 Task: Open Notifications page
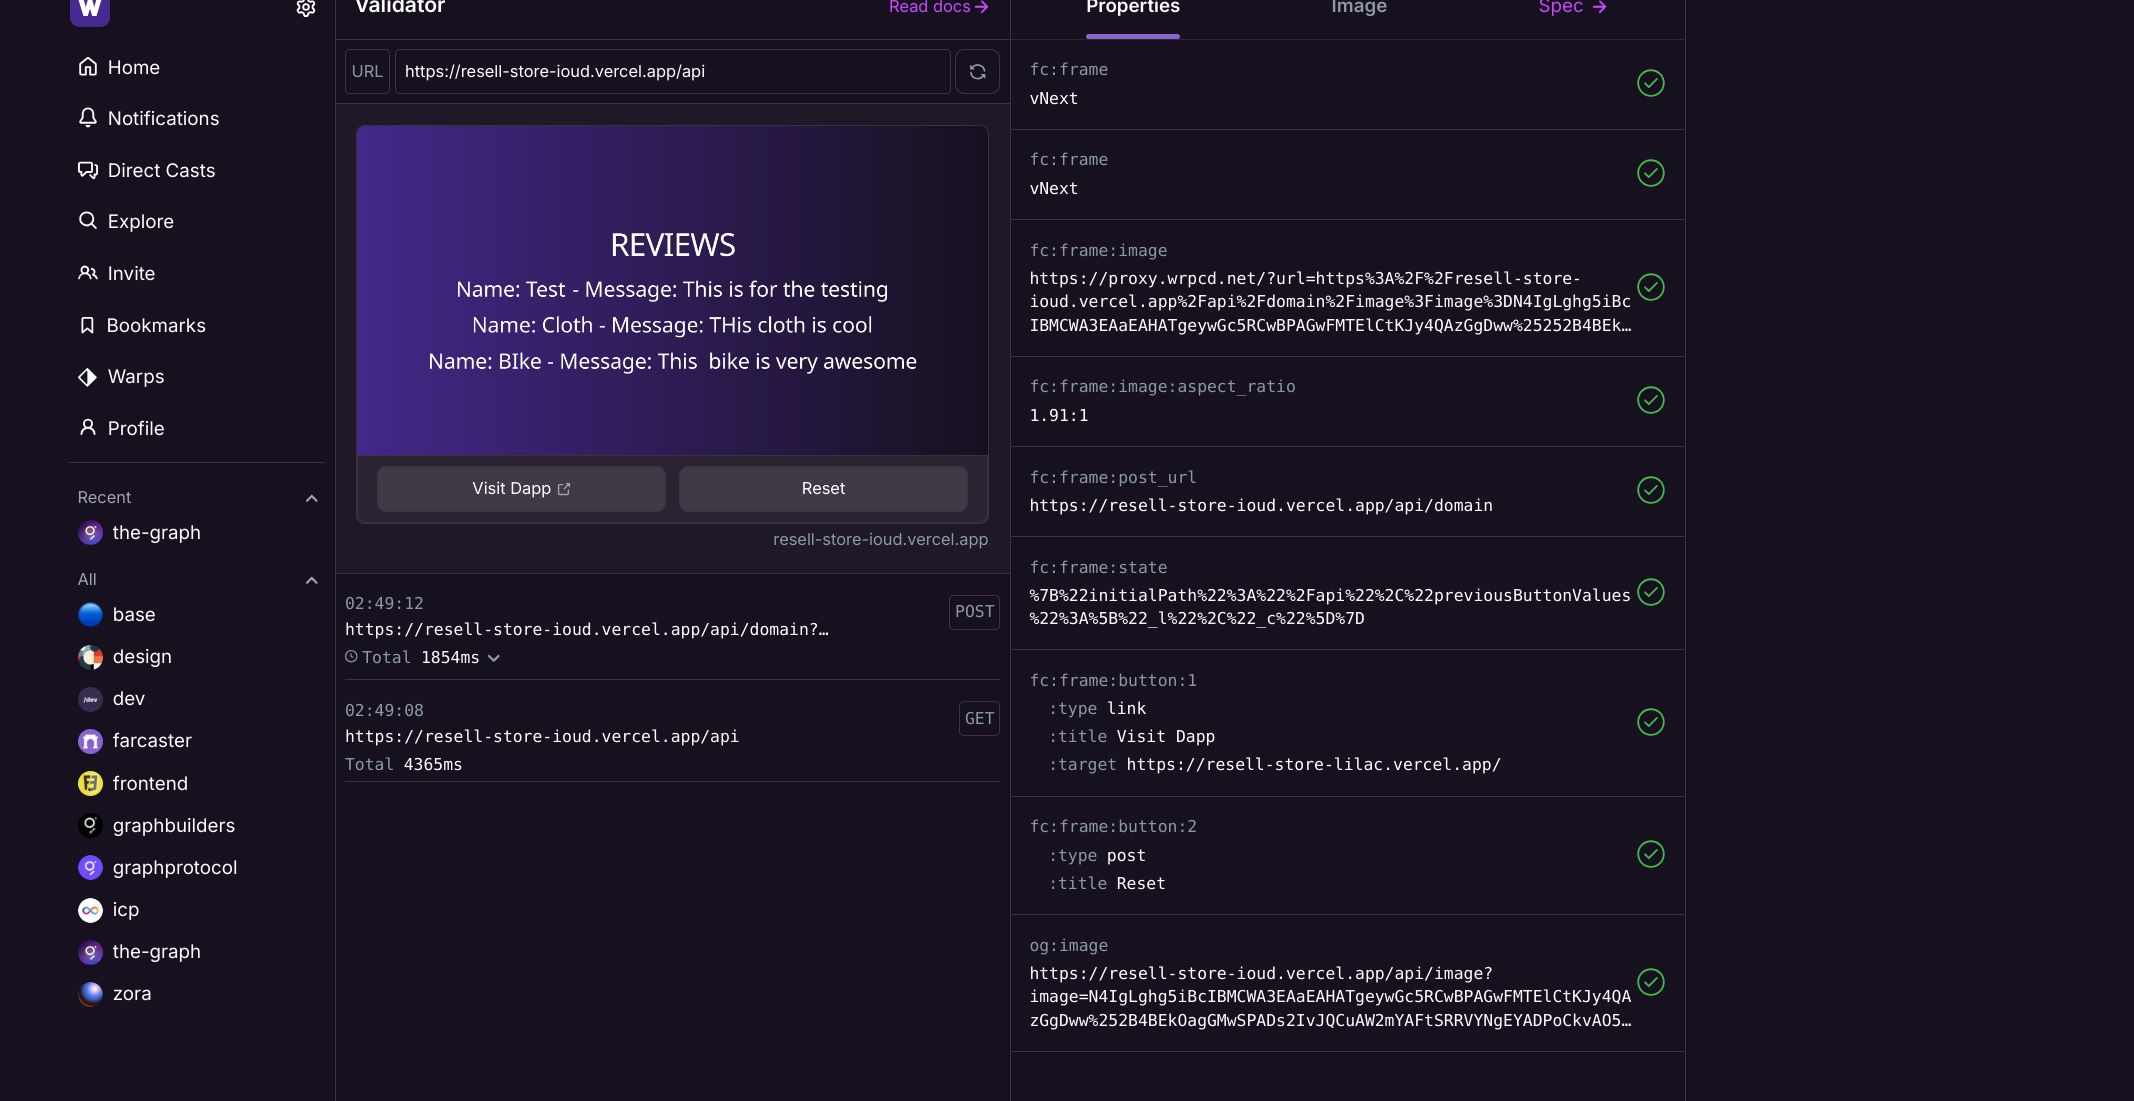coord(149,118)
